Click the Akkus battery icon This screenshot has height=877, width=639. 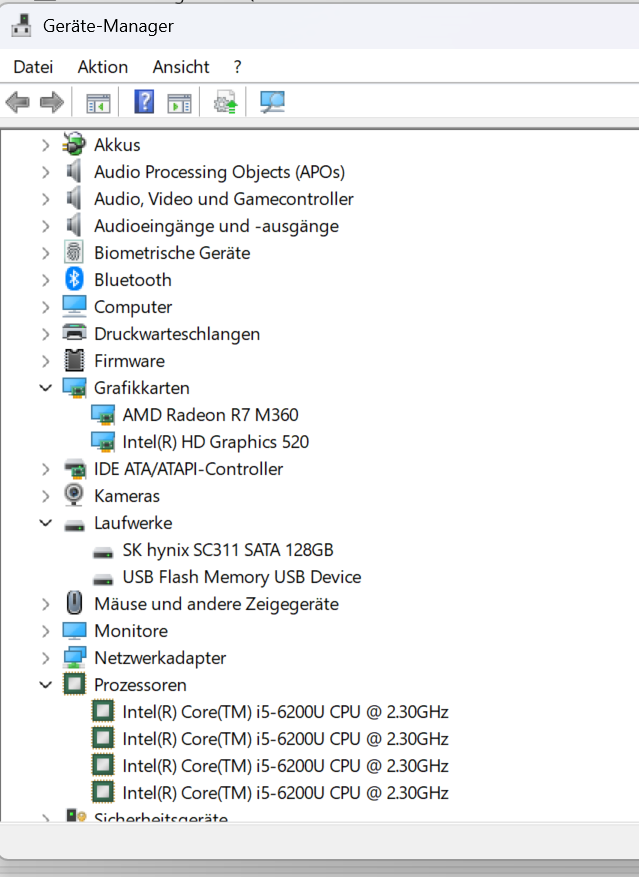click(x=74, y=144)
